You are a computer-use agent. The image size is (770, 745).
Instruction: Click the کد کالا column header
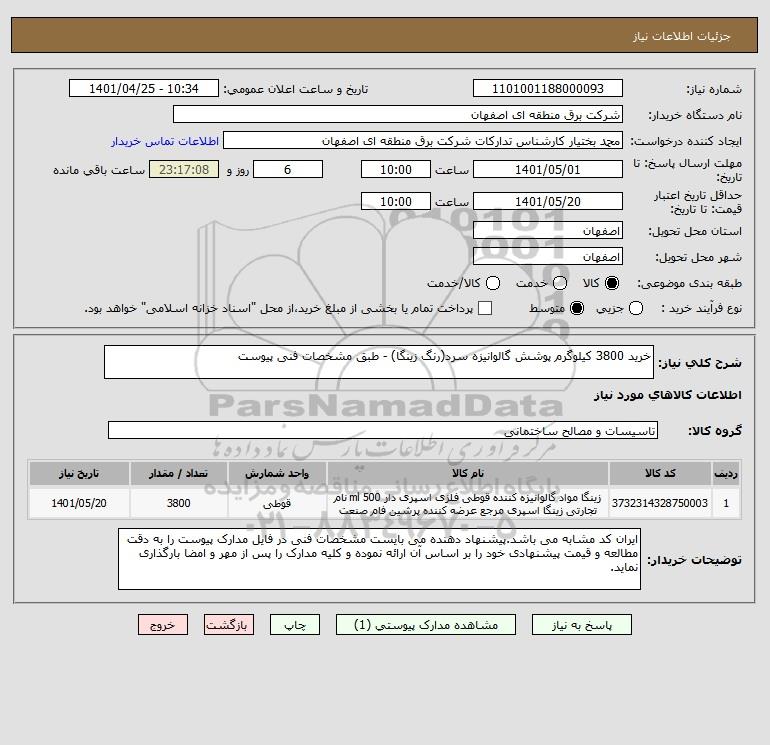pyautogui.click(x=660, y=473)
